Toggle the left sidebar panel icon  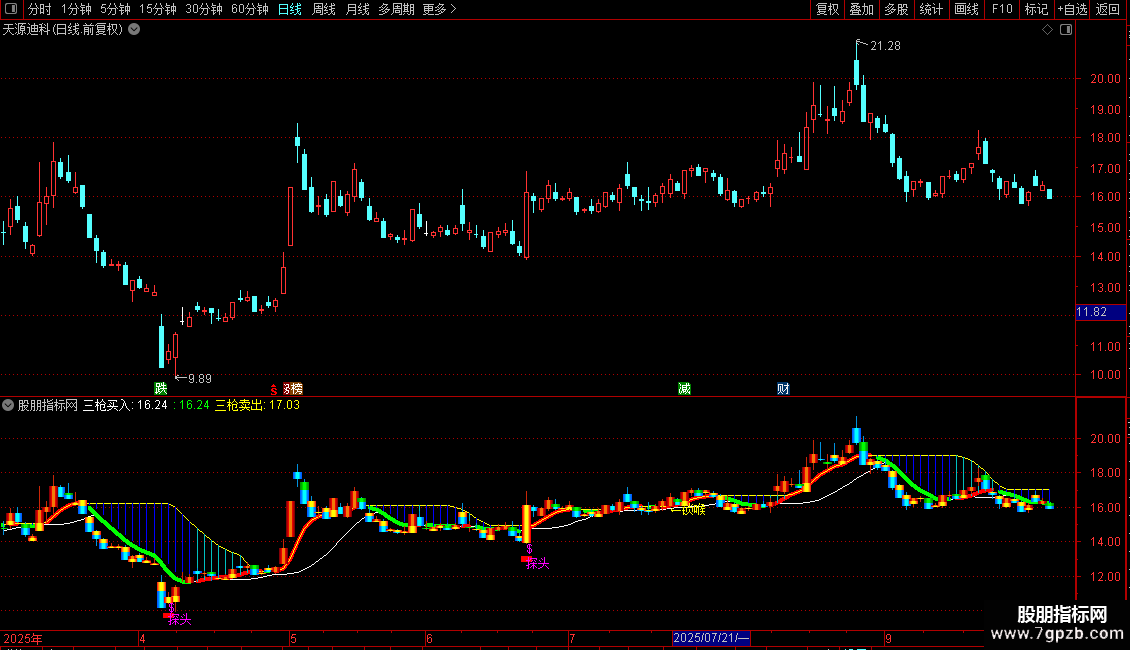click(x=11, y=9)
